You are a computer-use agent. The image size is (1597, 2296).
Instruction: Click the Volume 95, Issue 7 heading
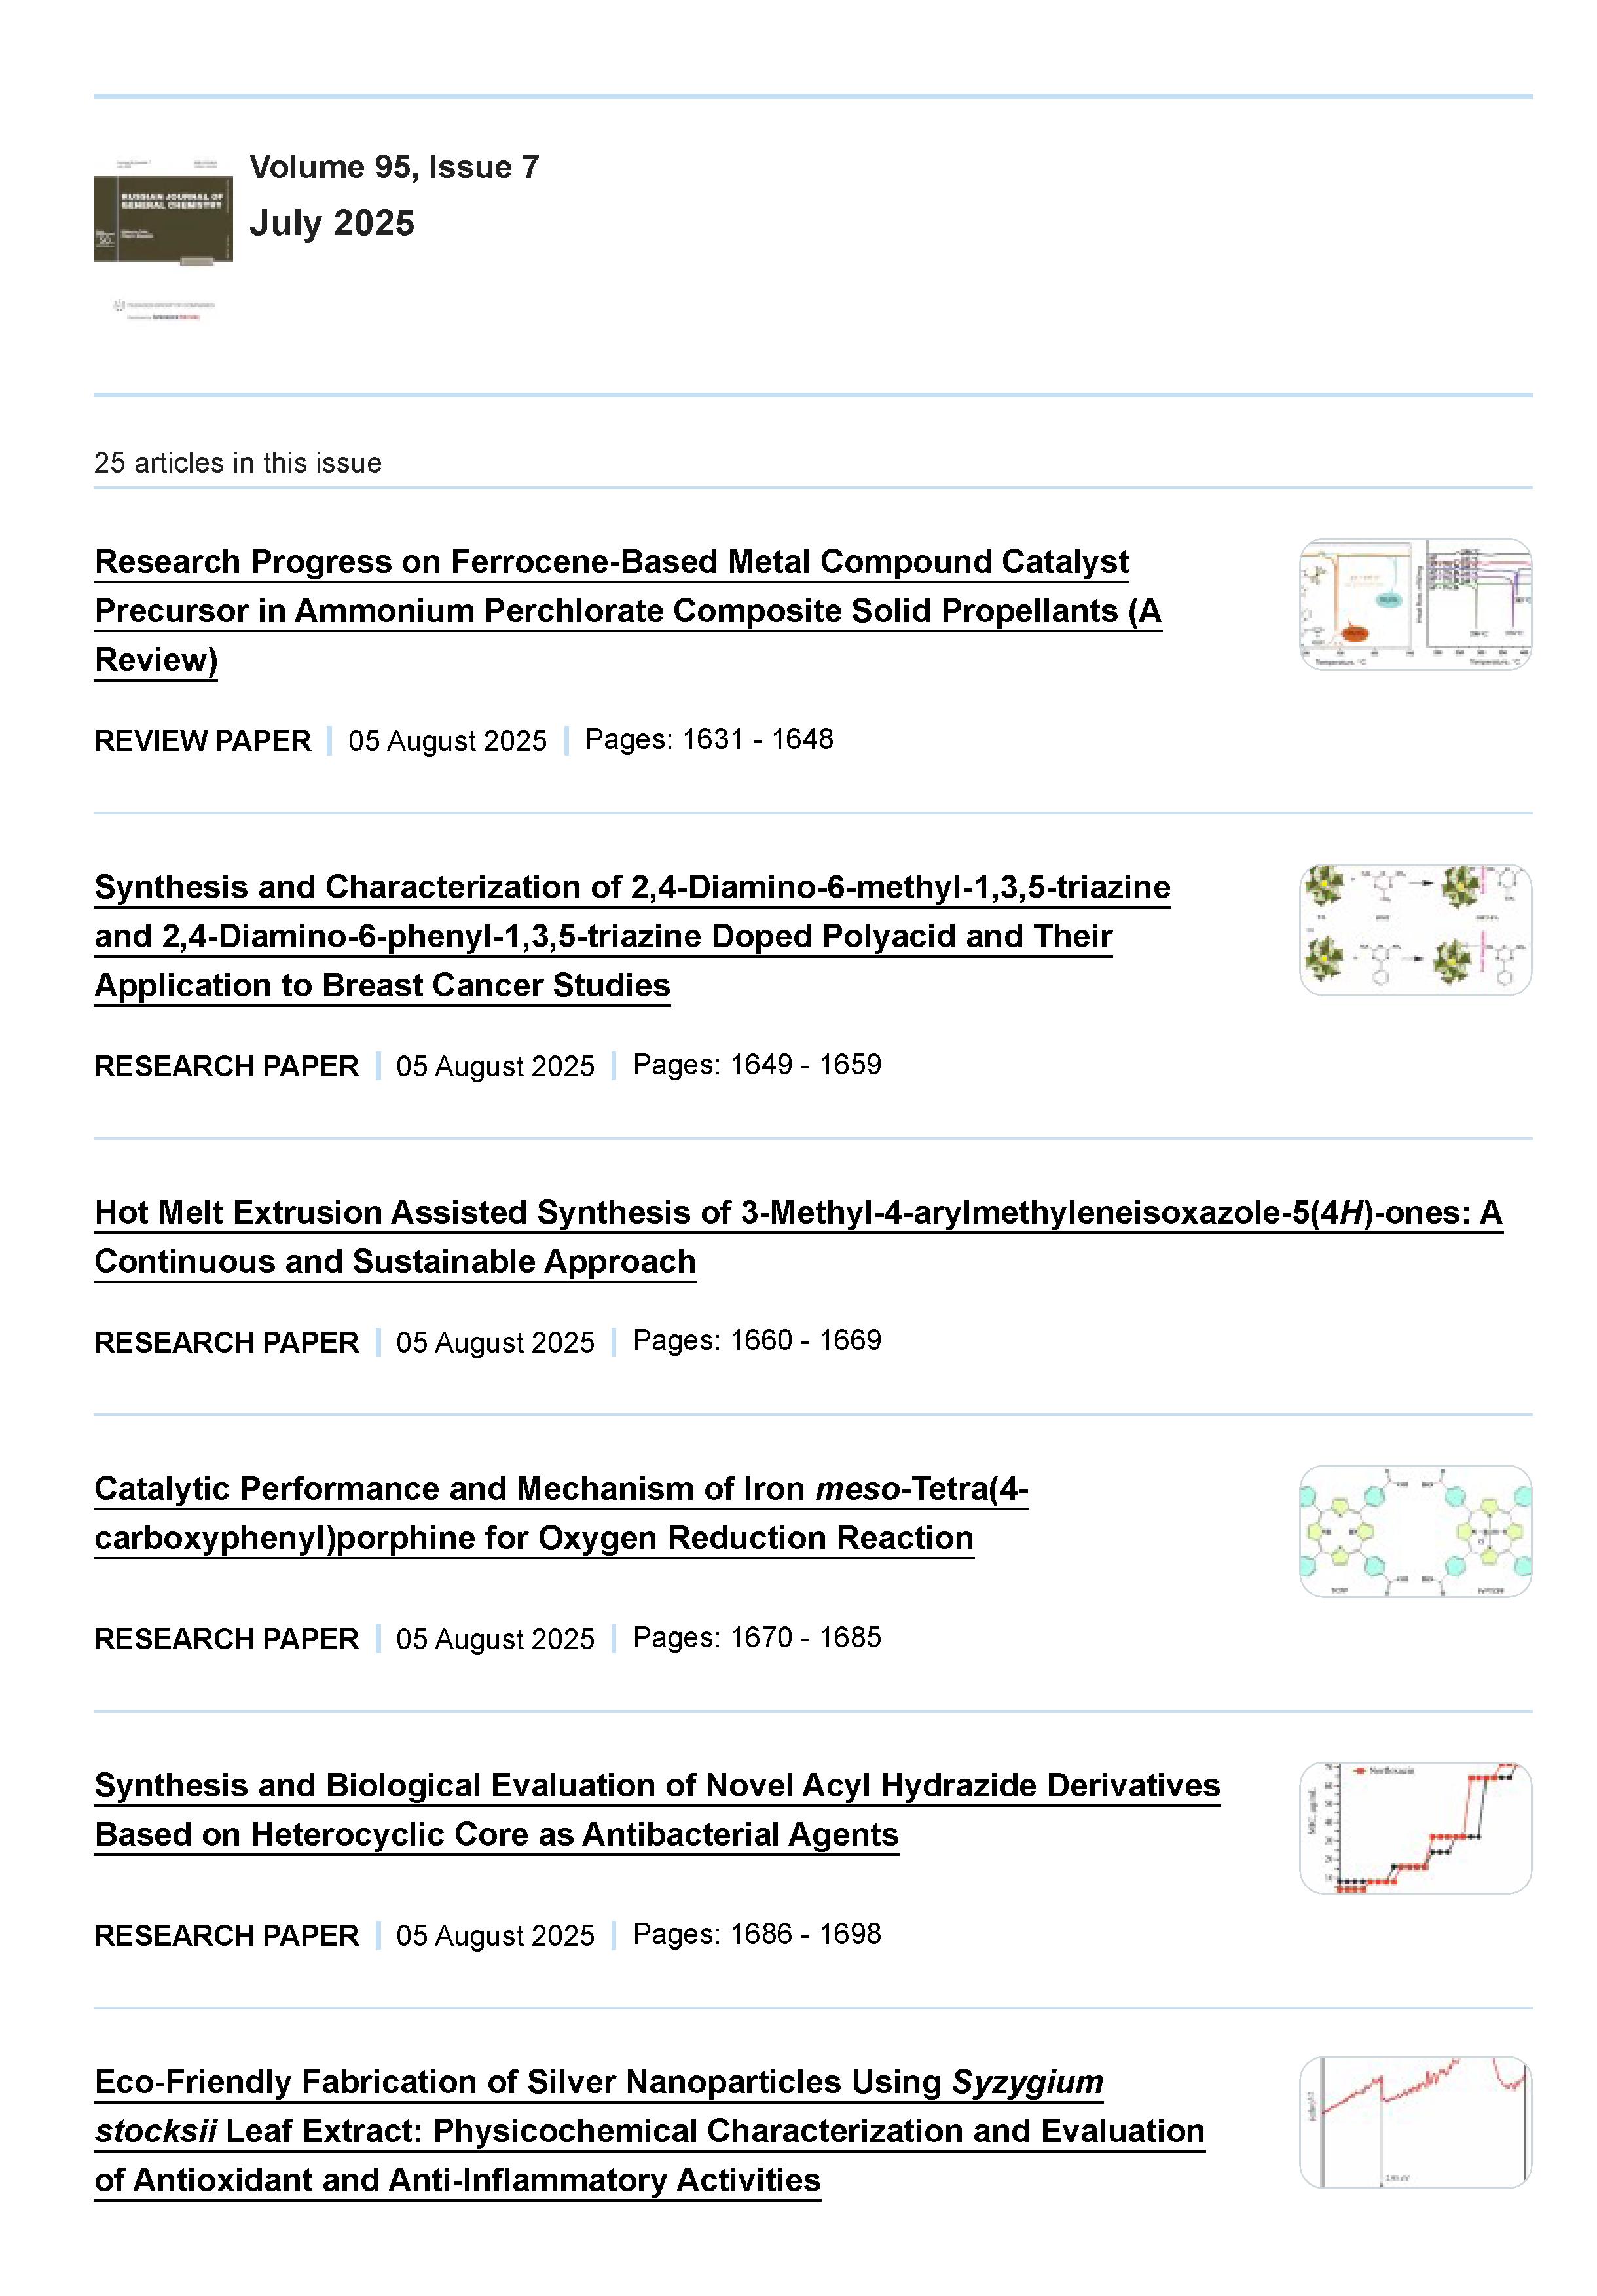coord(394,167)
